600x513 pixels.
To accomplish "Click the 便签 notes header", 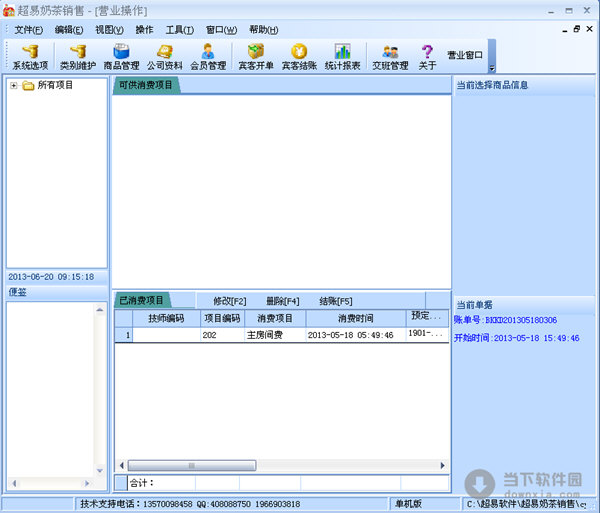I will coord(56,292).
